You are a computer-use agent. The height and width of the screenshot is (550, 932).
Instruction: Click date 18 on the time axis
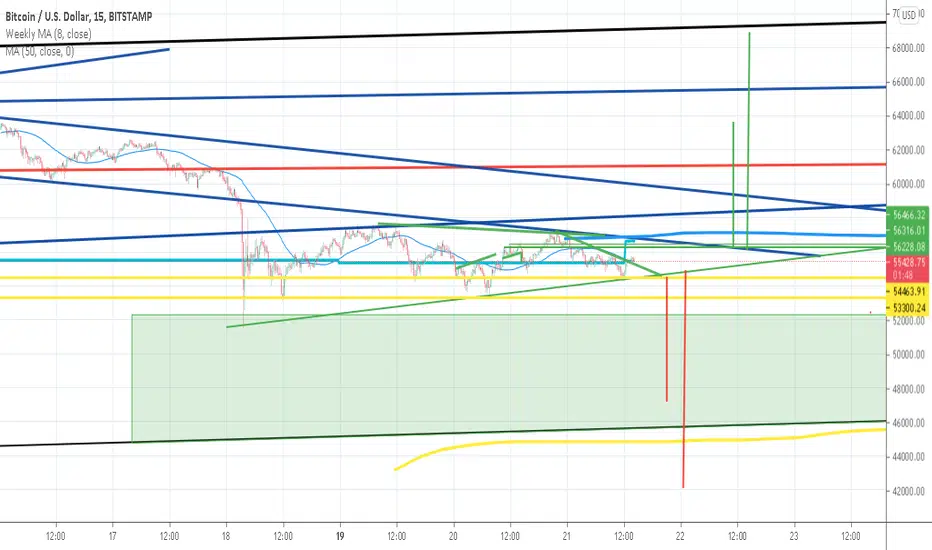click(x=226, y=536)
